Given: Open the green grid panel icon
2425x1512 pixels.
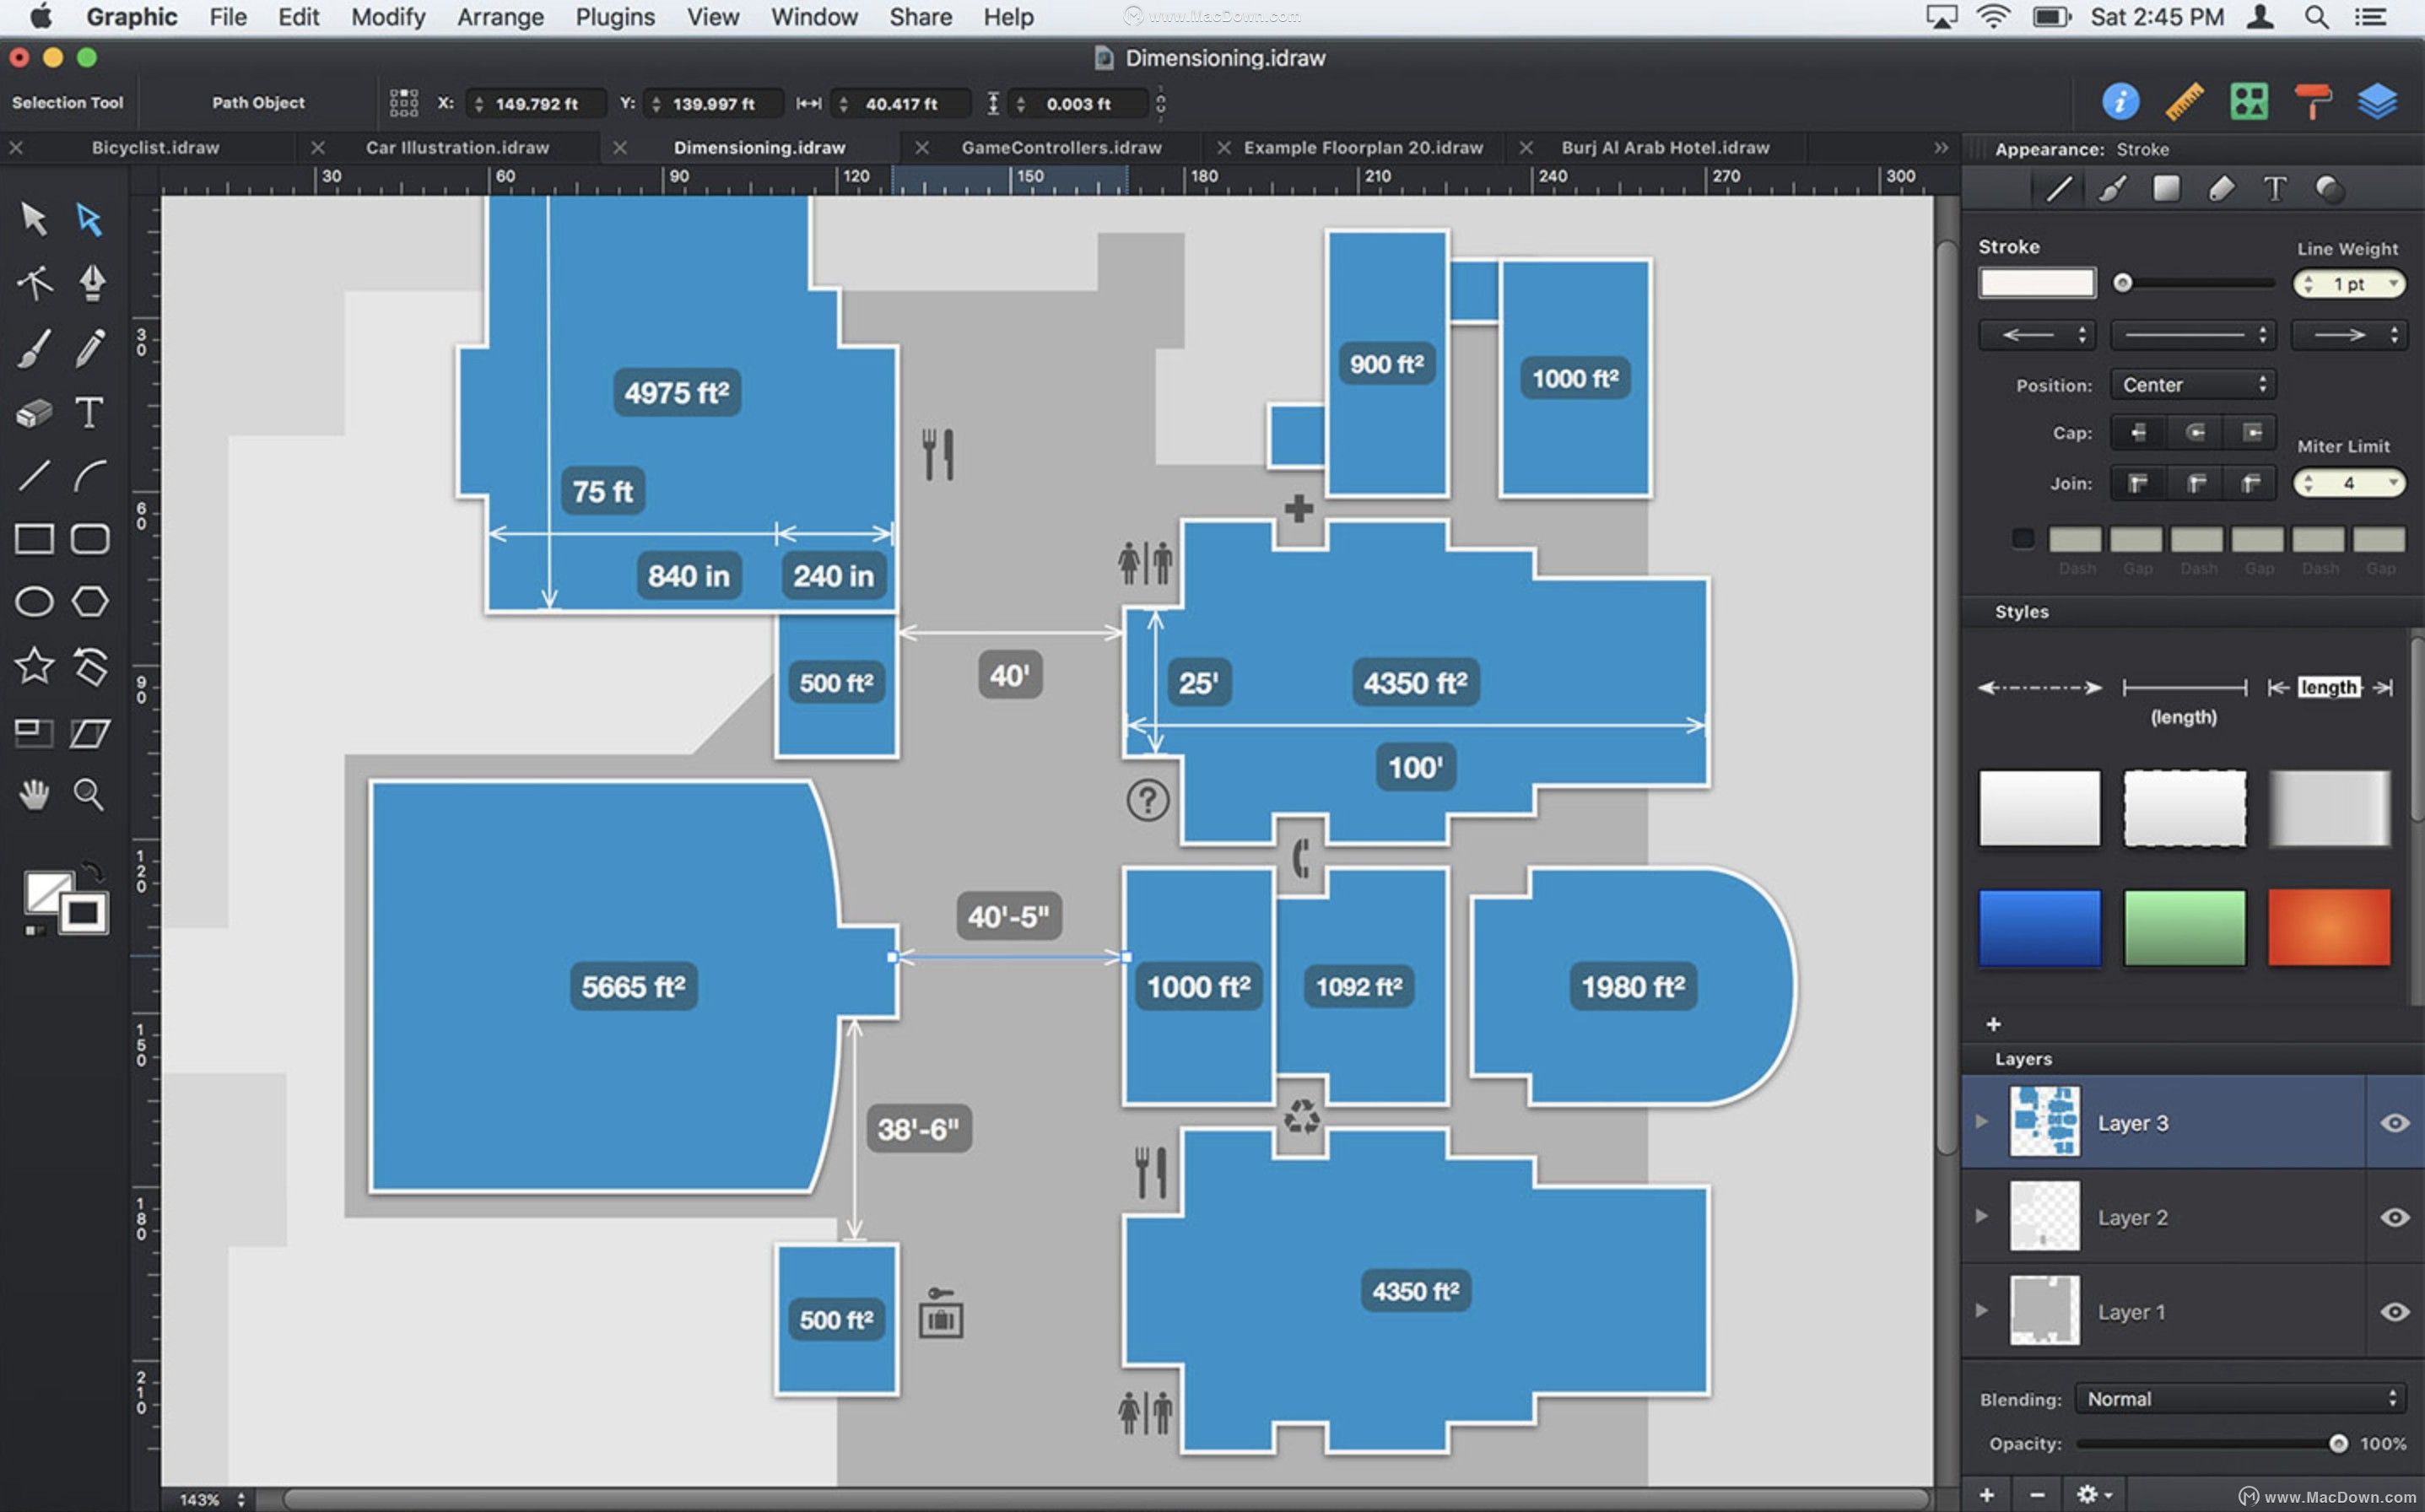Looking at the screenshot, I should (x=2249, y=101).
